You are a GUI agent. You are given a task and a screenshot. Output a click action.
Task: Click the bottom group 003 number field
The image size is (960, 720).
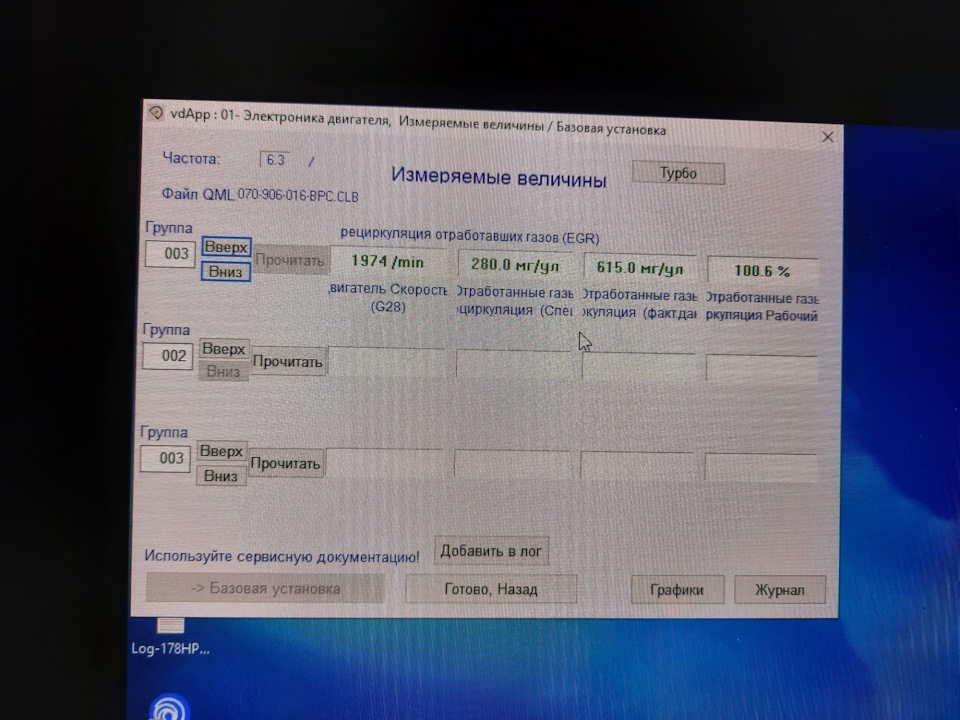tap(165, 458)
